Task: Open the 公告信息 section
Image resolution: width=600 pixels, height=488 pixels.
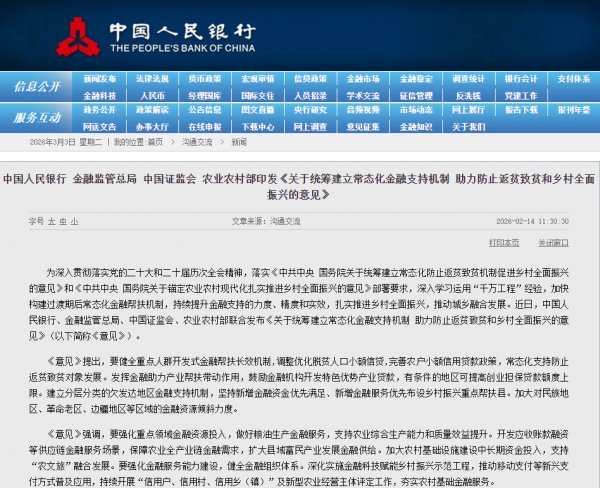Action: (205, 110)
